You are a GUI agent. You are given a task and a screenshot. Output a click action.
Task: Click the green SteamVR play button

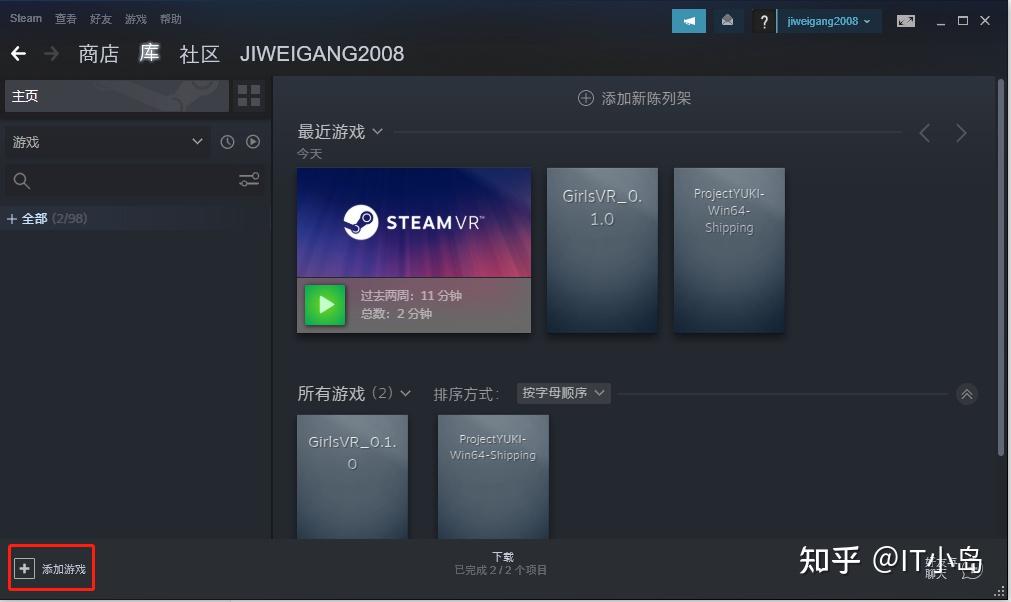[x=325, y=304]
